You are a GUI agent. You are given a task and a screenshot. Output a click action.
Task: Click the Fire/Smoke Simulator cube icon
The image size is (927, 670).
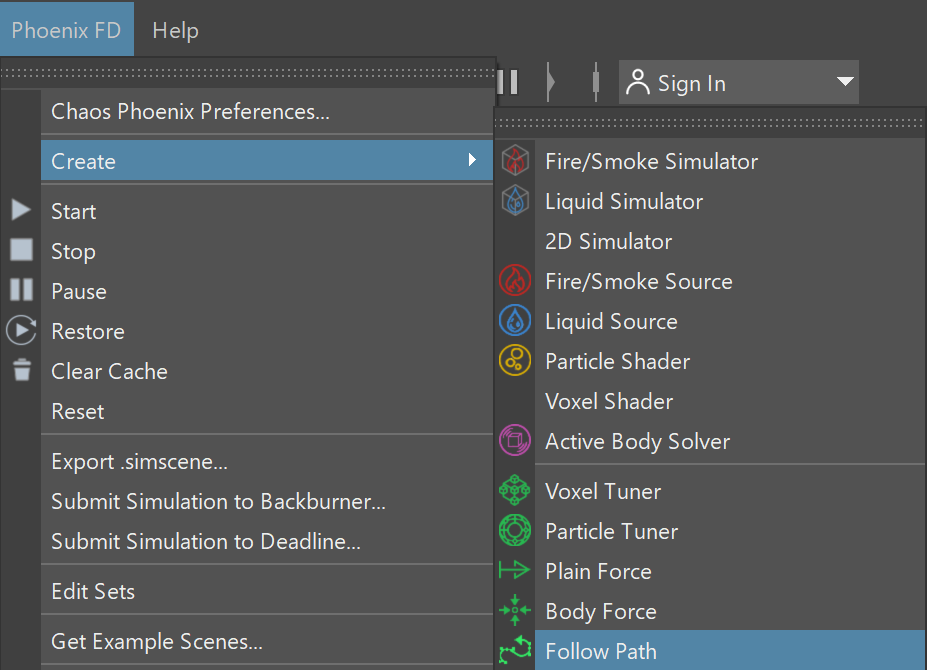click(515, 161)
